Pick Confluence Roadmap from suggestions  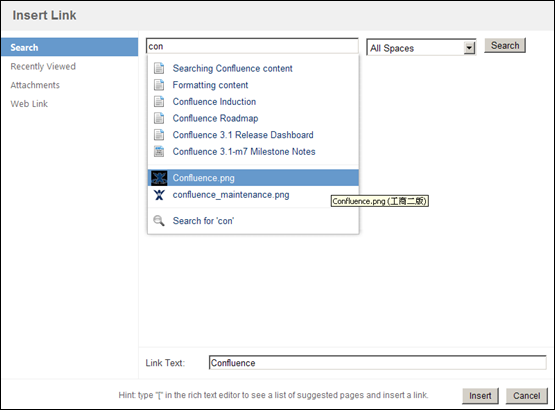coord(253,118)
